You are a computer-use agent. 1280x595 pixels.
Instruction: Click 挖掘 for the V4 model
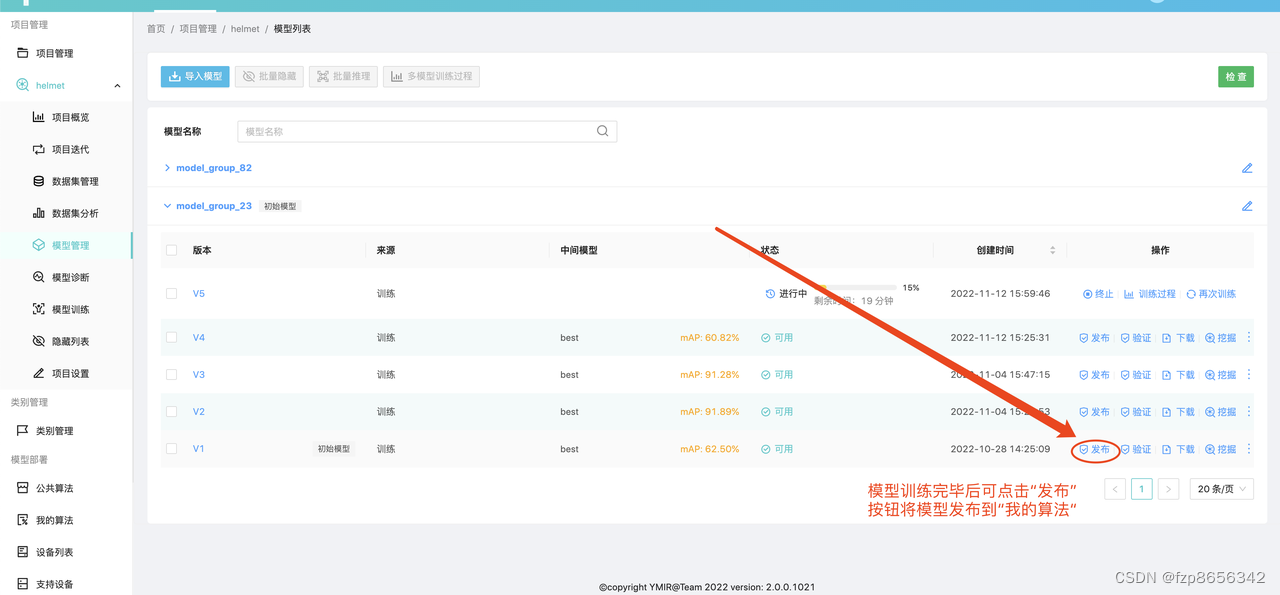pos(1221,338)
